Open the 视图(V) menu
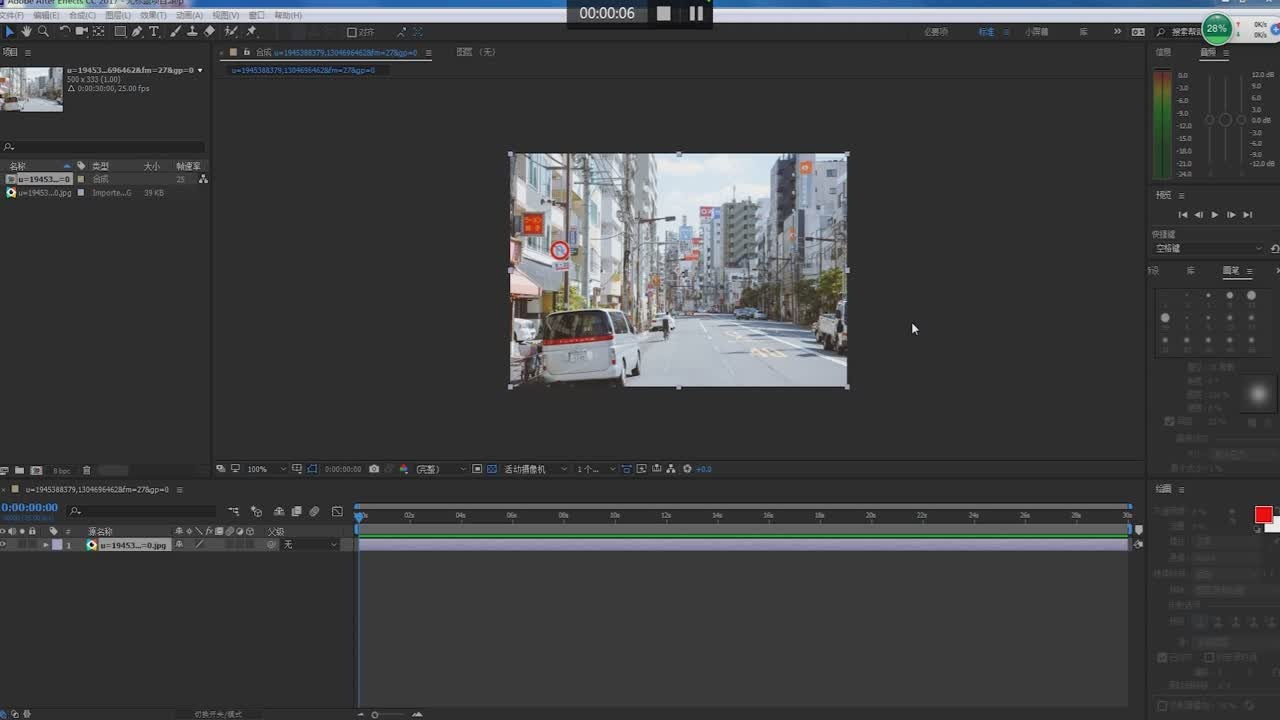The image size is (1280, 720). 225,16
